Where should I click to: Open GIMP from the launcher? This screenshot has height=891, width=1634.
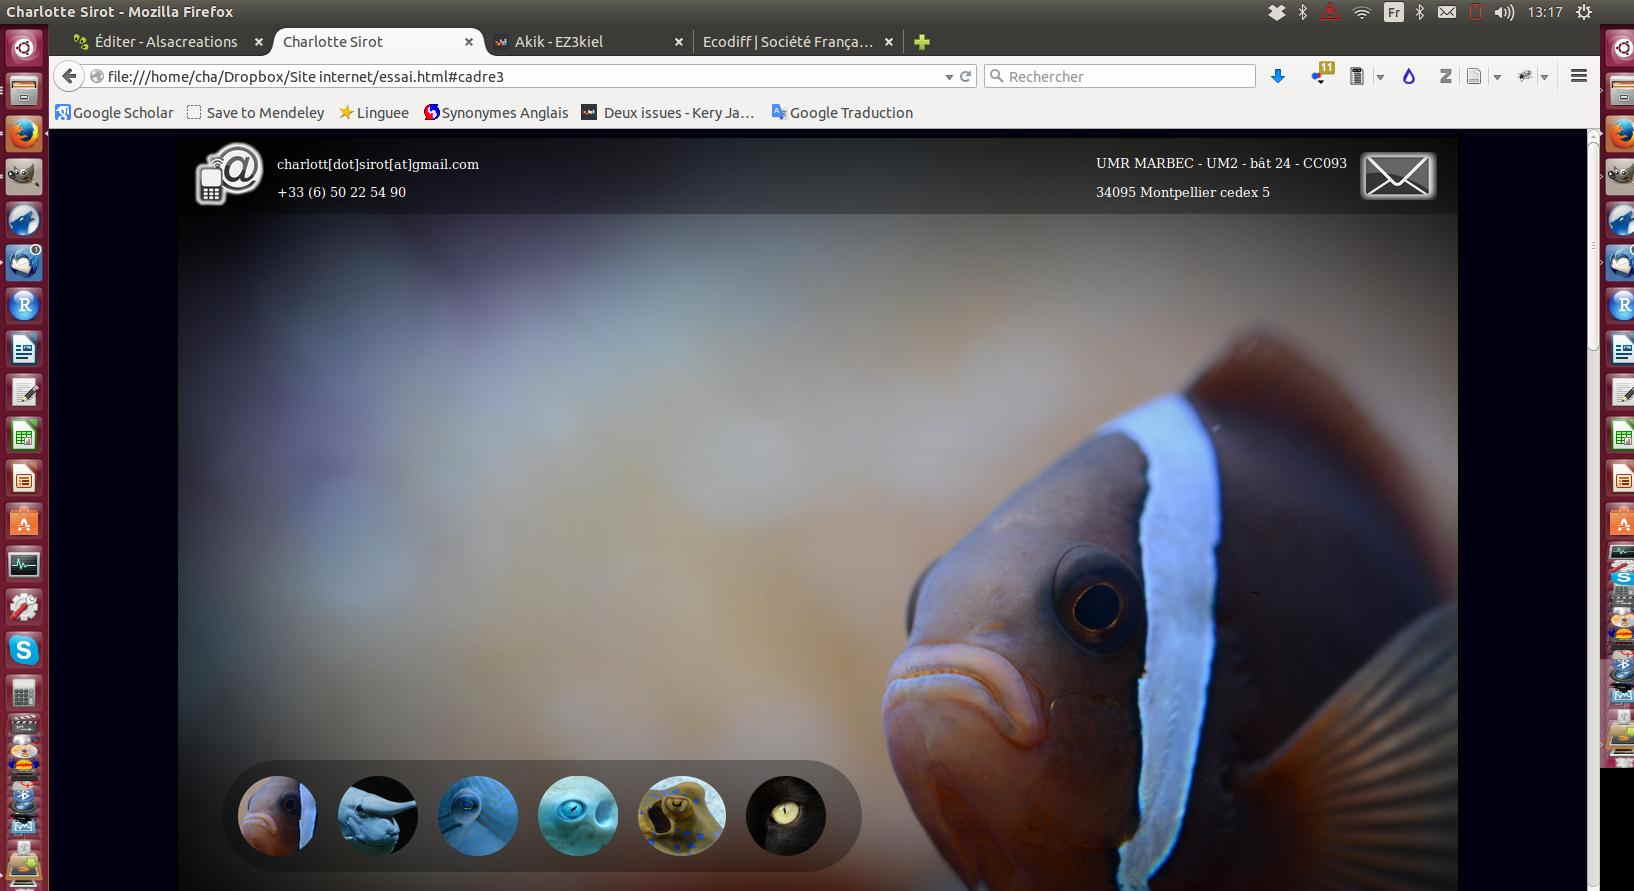point(24,177)
